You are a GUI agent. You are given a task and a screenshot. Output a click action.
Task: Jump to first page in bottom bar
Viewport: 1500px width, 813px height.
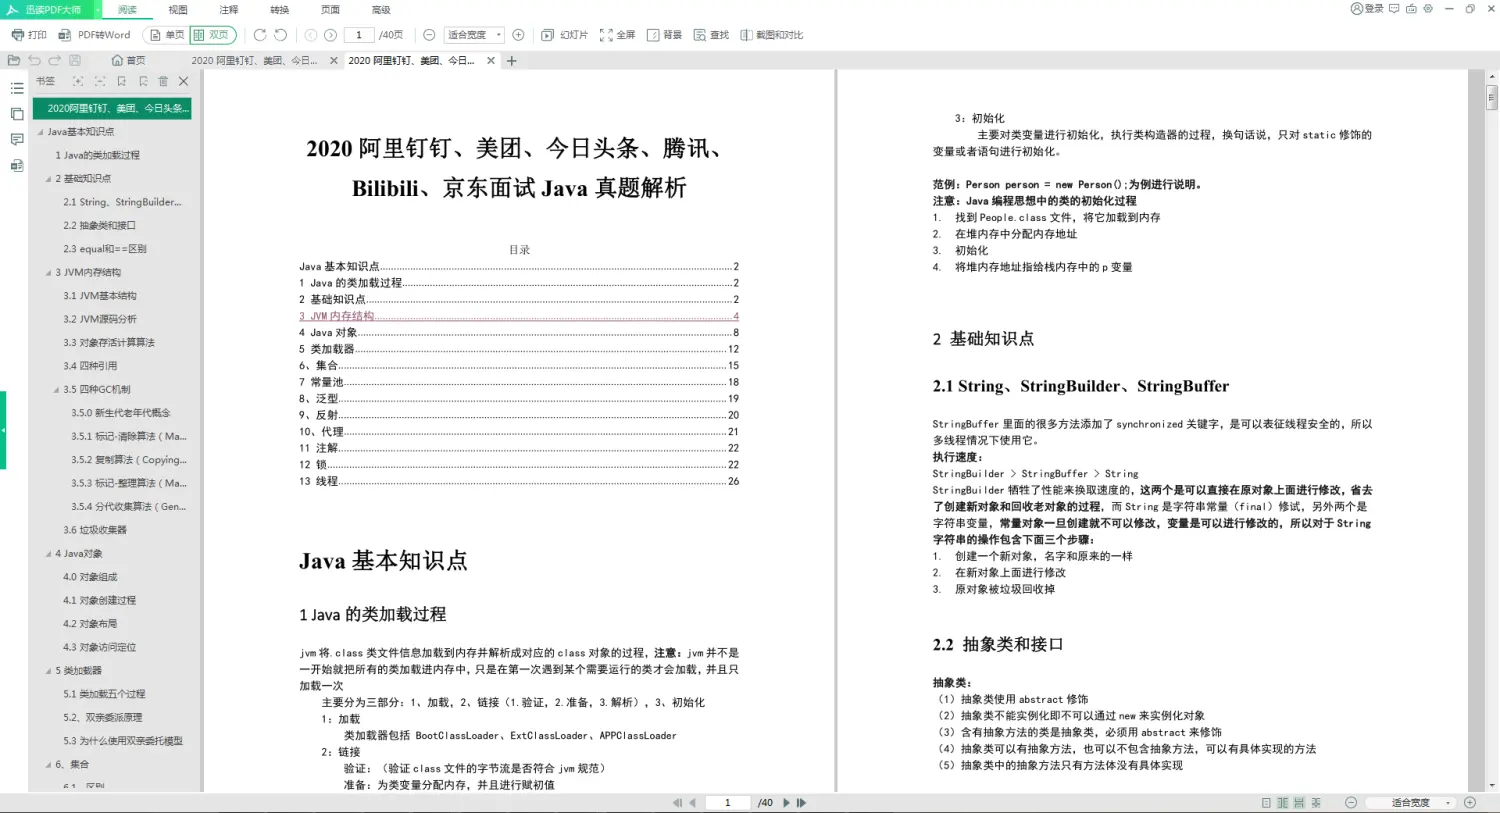[x=677, y=803]
